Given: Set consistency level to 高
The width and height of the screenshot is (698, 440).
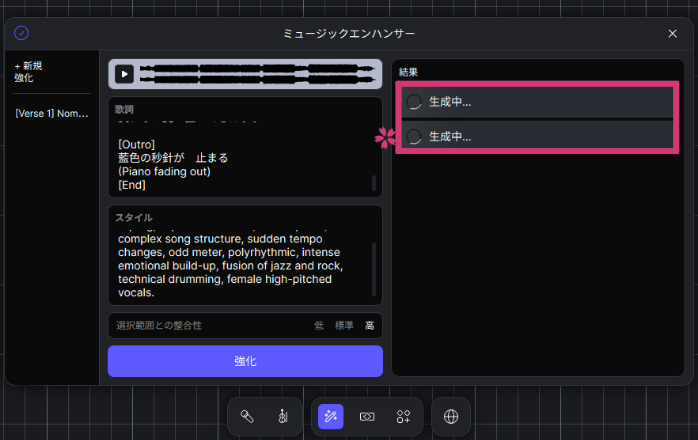Looking at the screenshot, I should [x=369, y=326].
